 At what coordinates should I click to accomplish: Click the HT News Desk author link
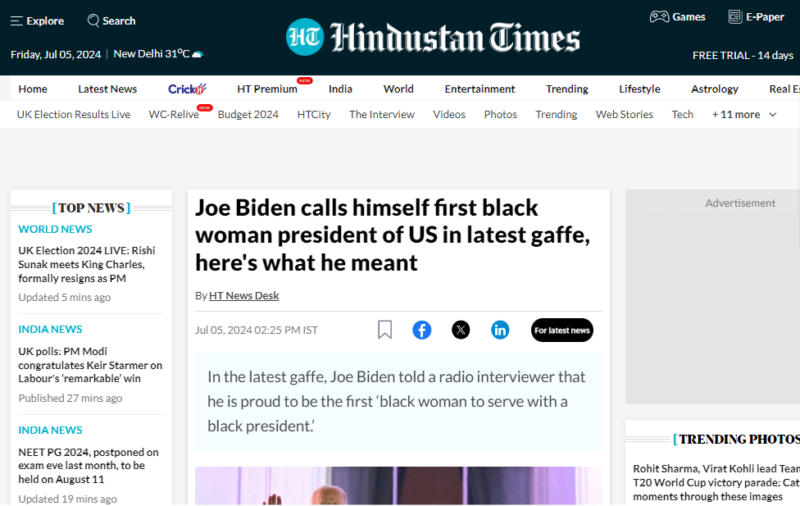tap(244, 295)
